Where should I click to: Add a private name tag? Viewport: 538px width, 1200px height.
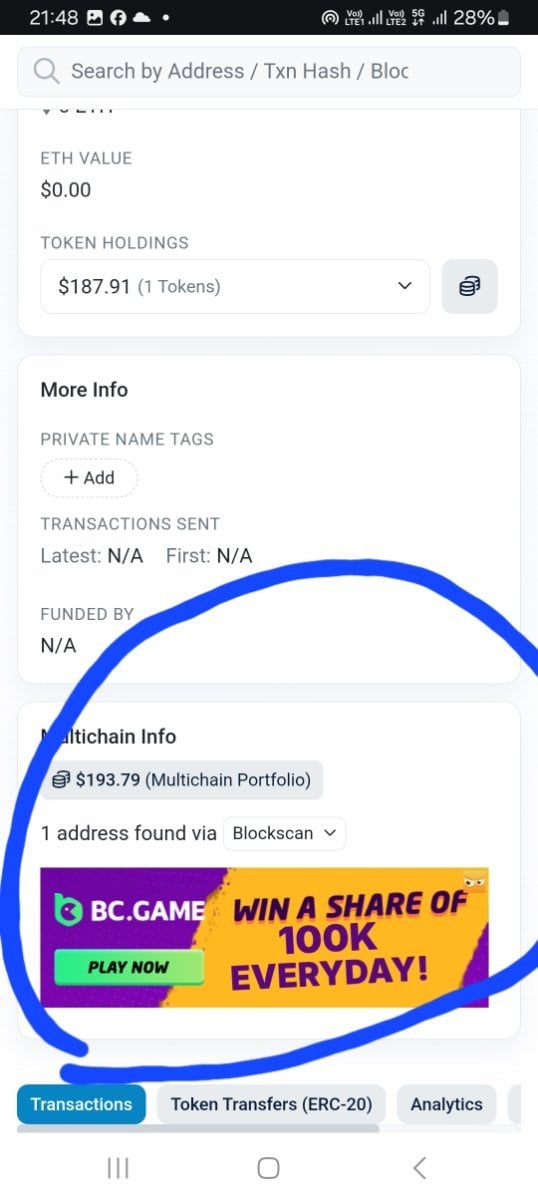(x=89, y=478)
